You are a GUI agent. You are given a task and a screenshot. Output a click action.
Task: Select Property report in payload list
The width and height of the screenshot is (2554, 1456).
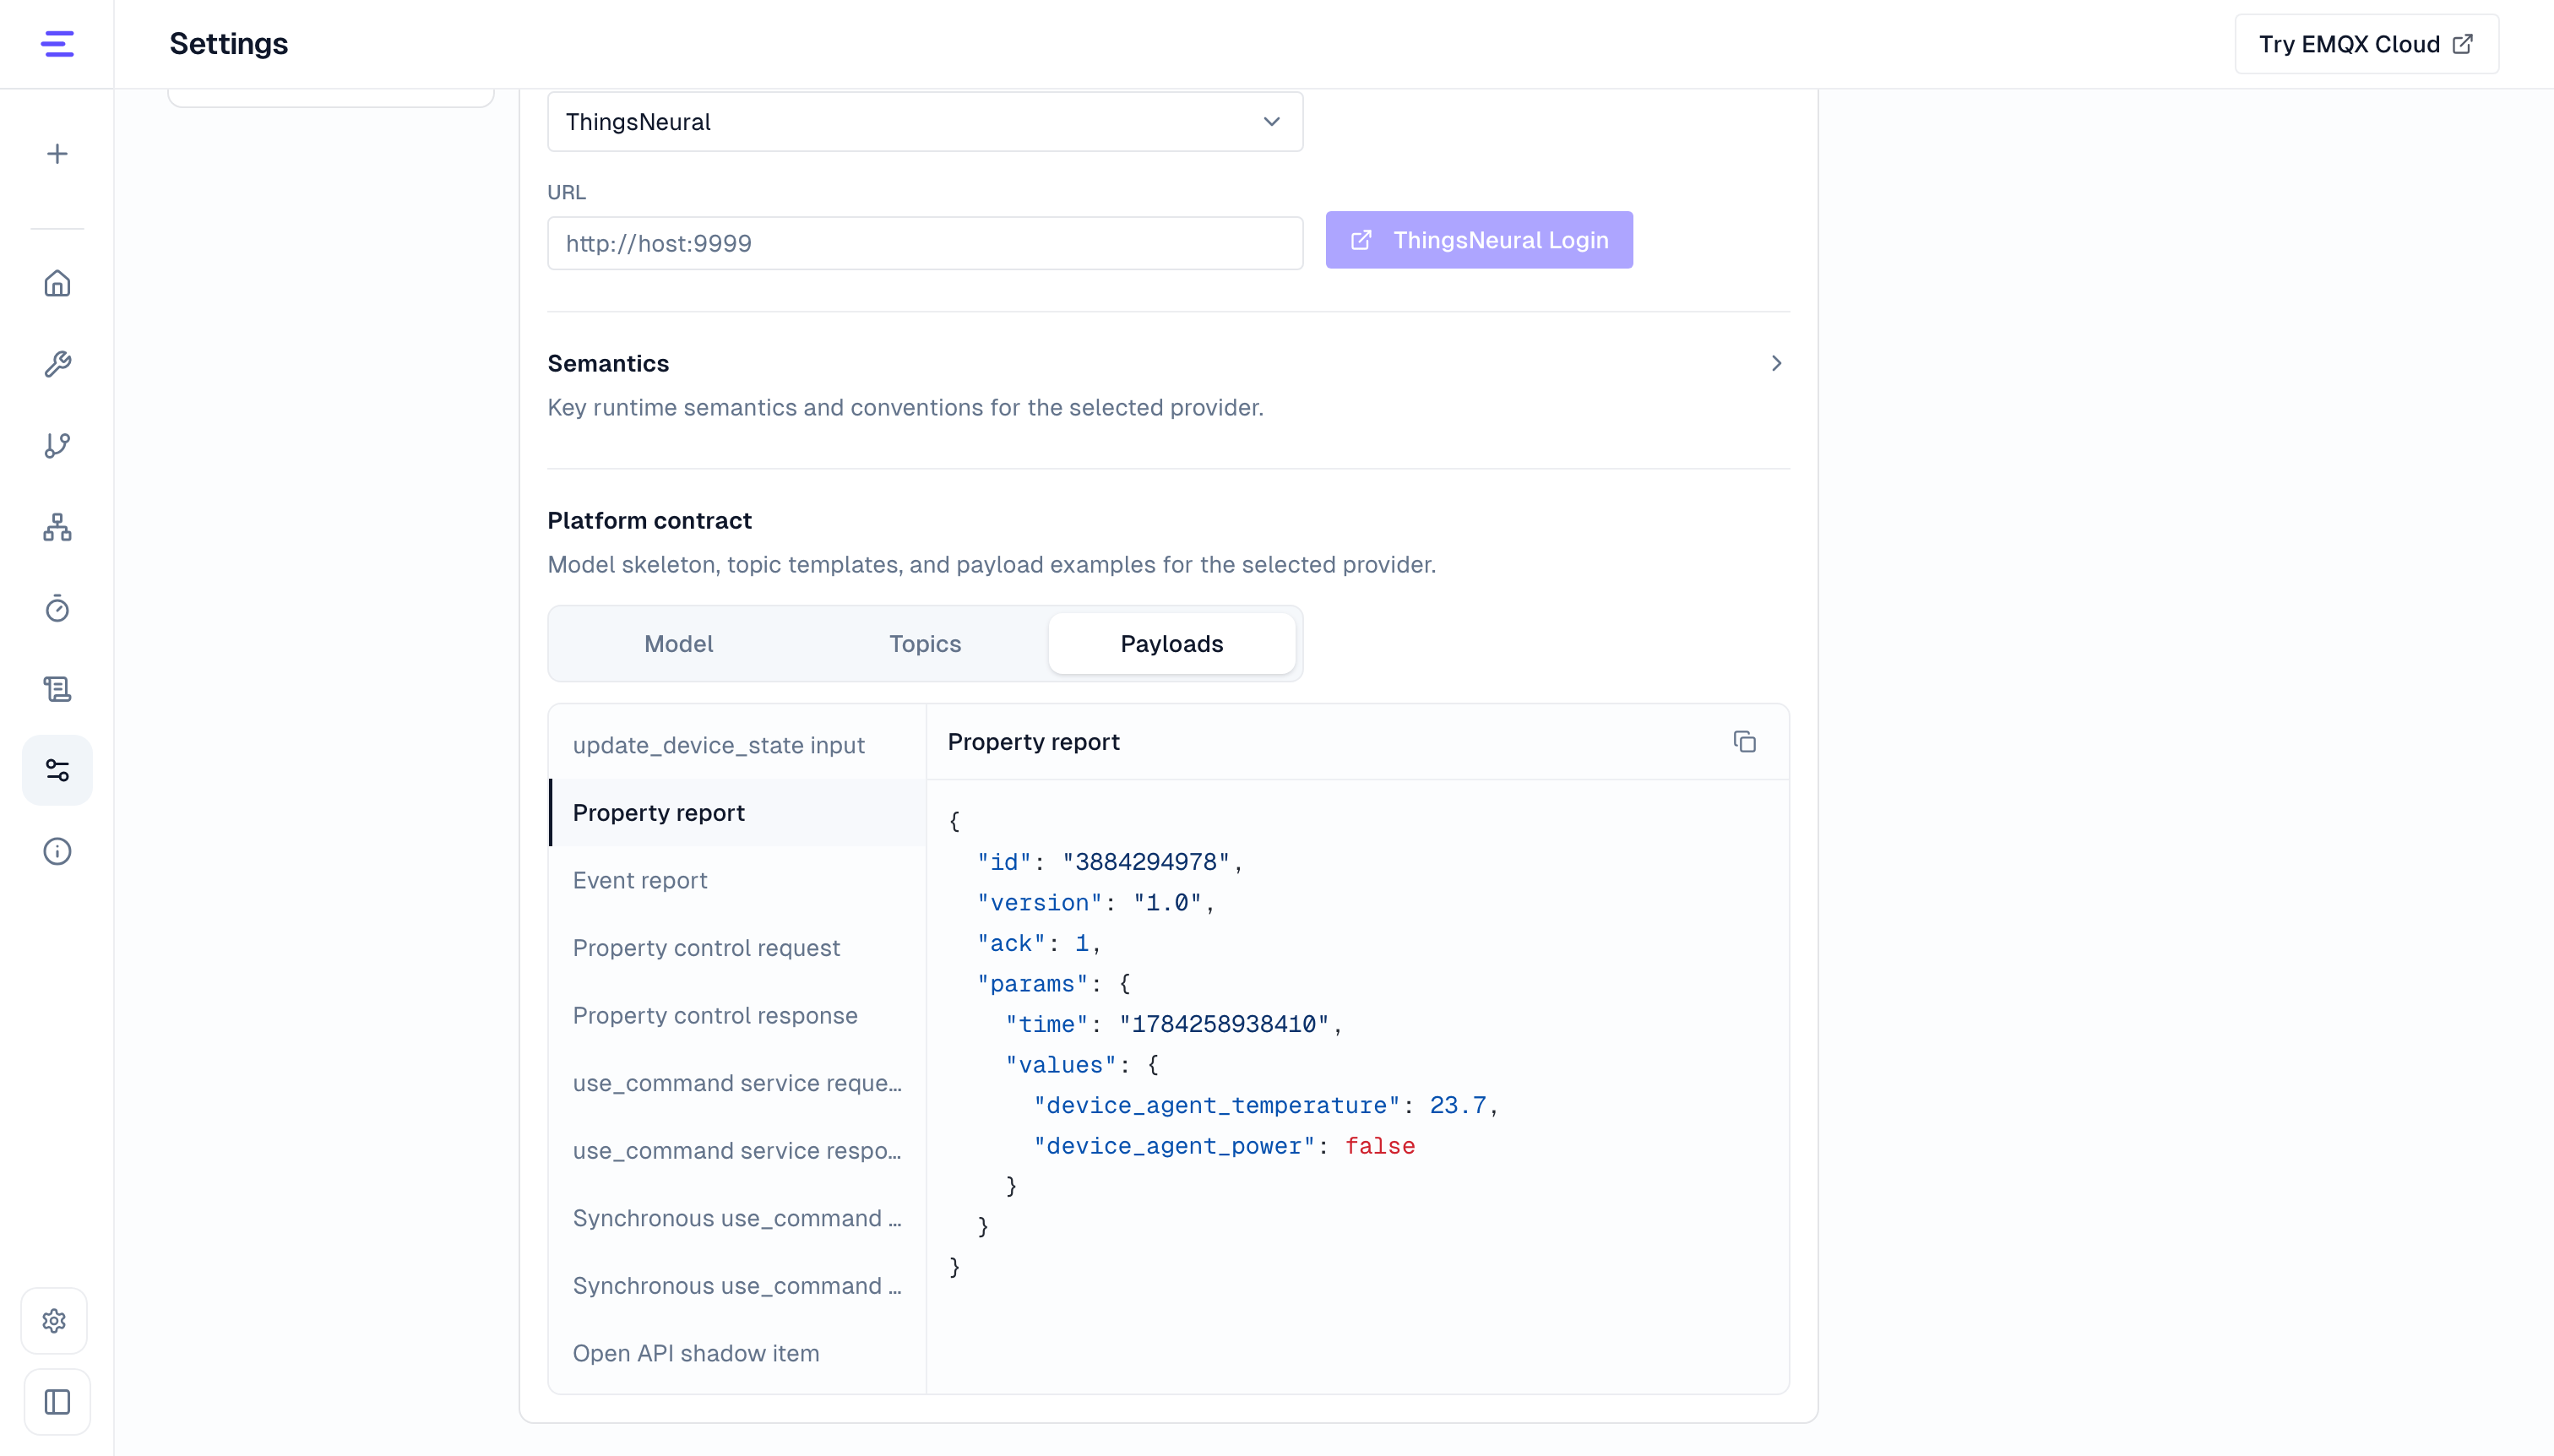(737, 813)
